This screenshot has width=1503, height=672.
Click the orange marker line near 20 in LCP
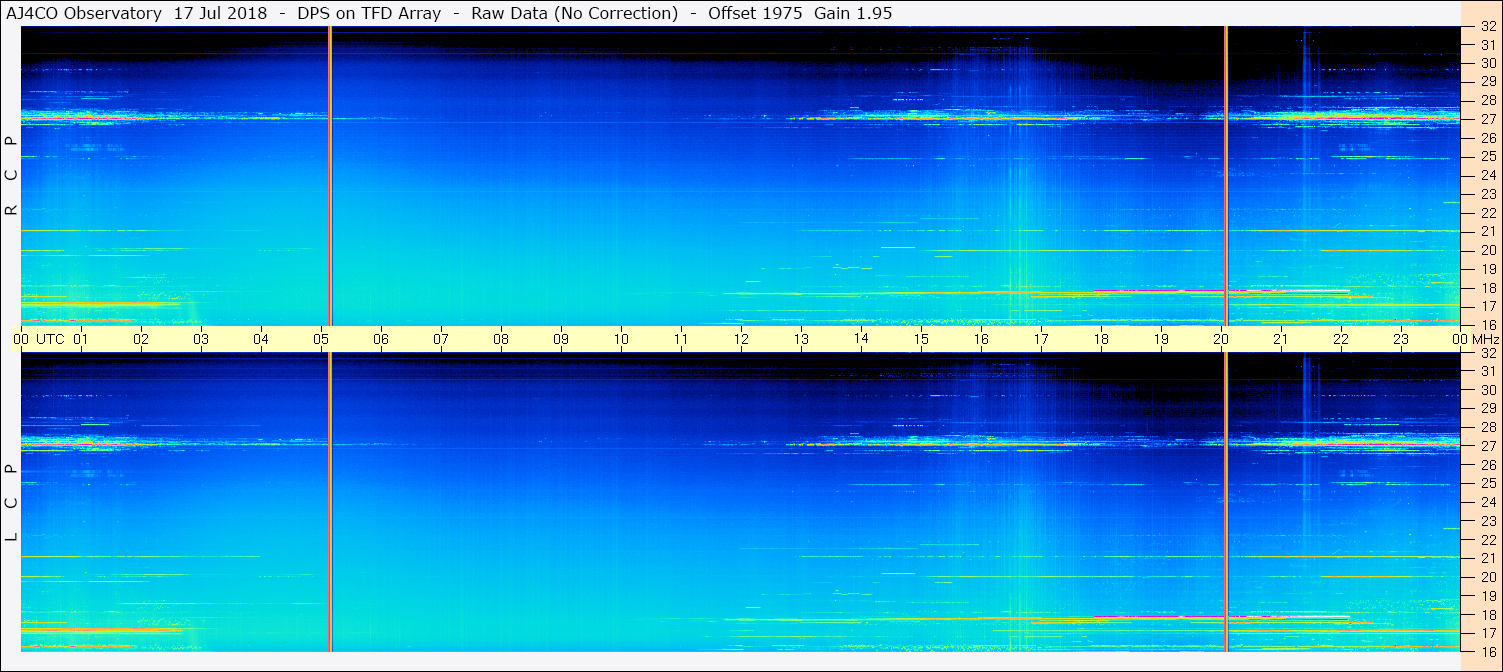(1226, 502)
